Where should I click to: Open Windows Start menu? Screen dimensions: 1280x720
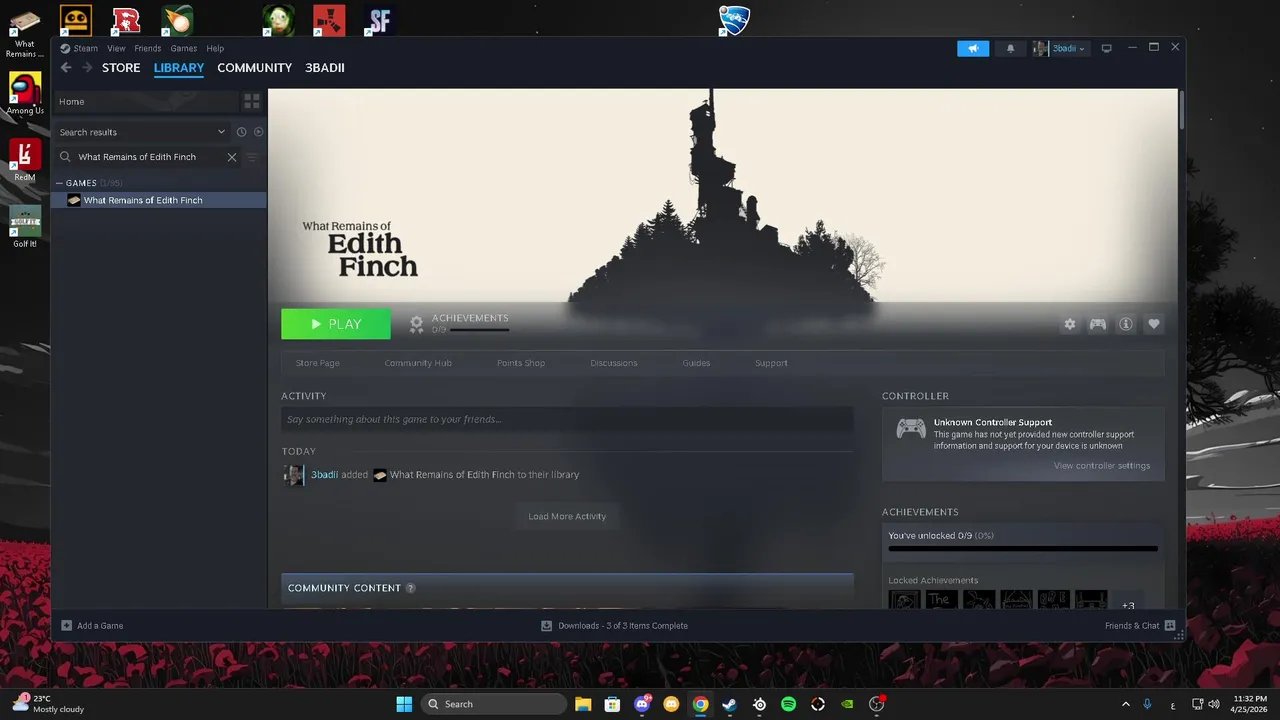[404, 704]
